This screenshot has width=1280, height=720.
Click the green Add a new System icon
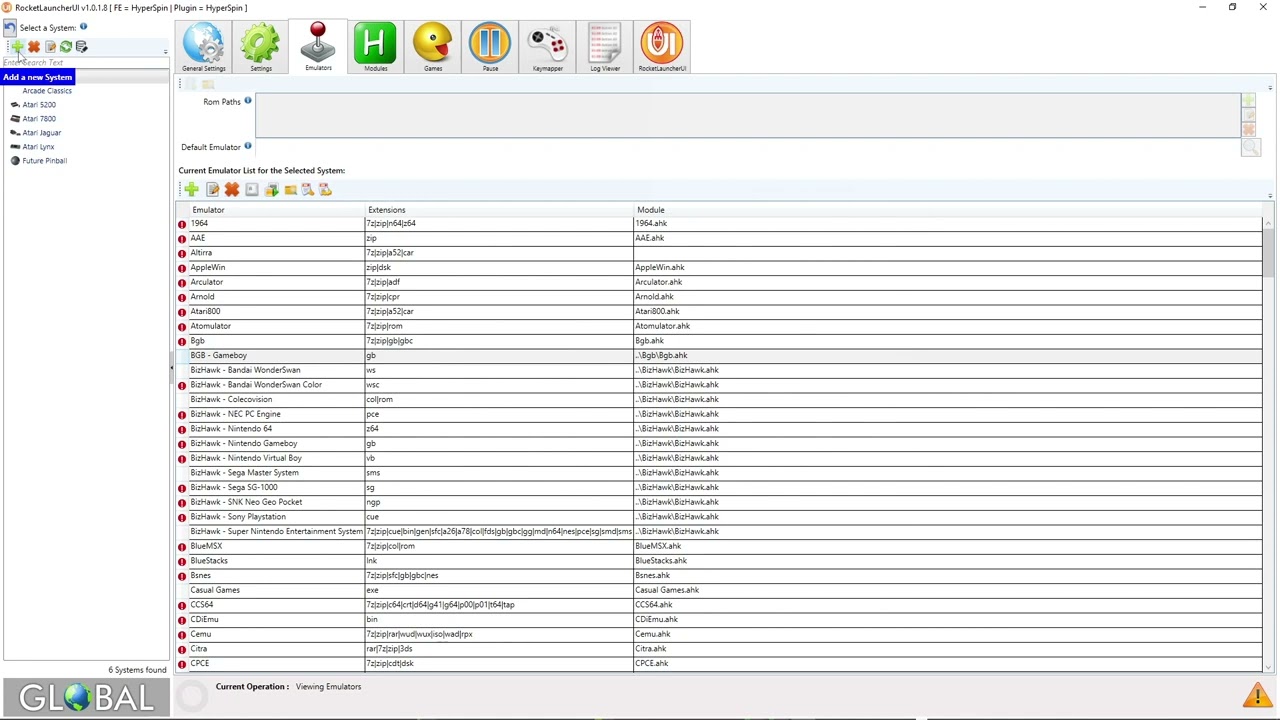point(18,47)
